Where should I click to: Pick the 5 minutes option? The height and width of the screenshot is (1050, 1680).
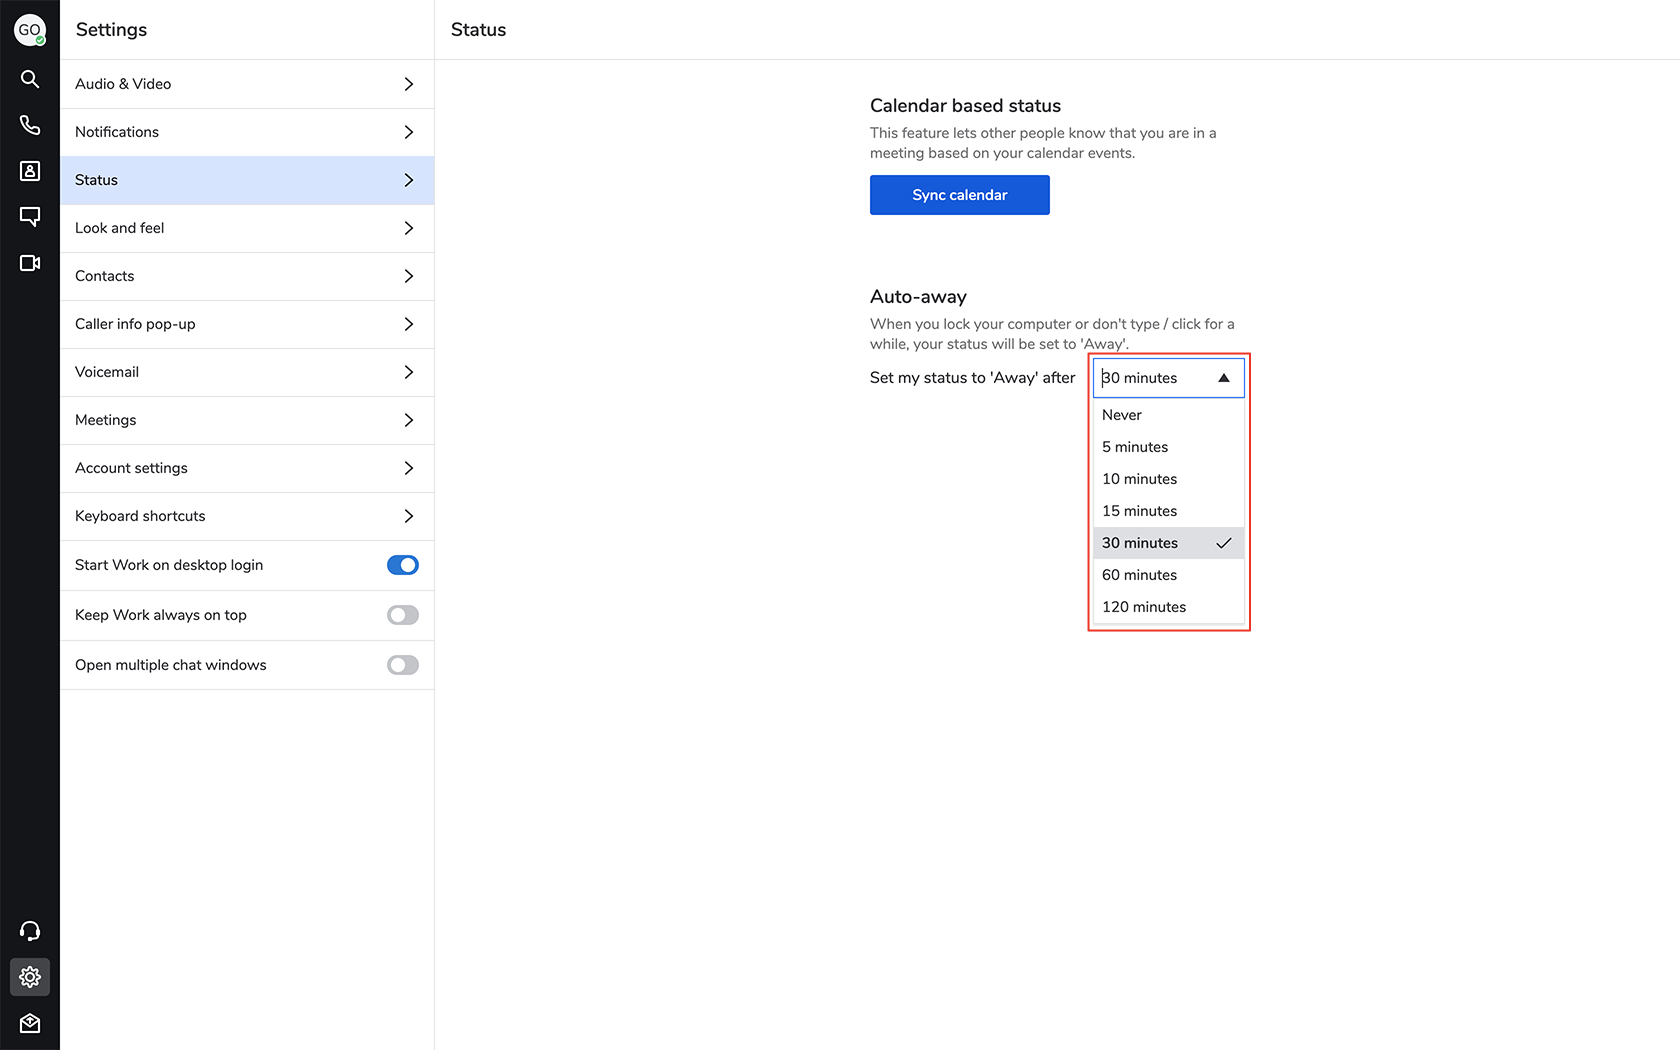click(x=1135, y=447)
